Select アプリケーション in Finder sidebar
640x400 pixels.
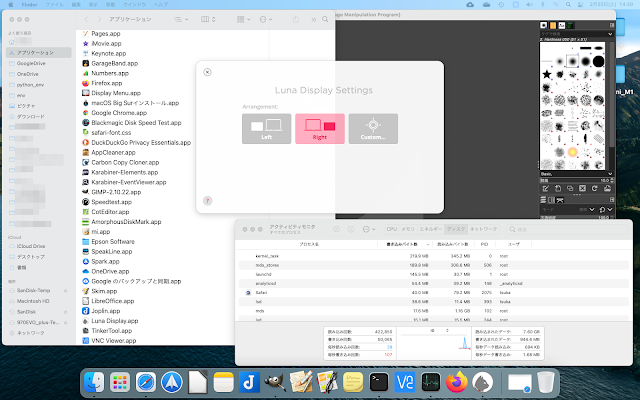(x=39, y=53)
